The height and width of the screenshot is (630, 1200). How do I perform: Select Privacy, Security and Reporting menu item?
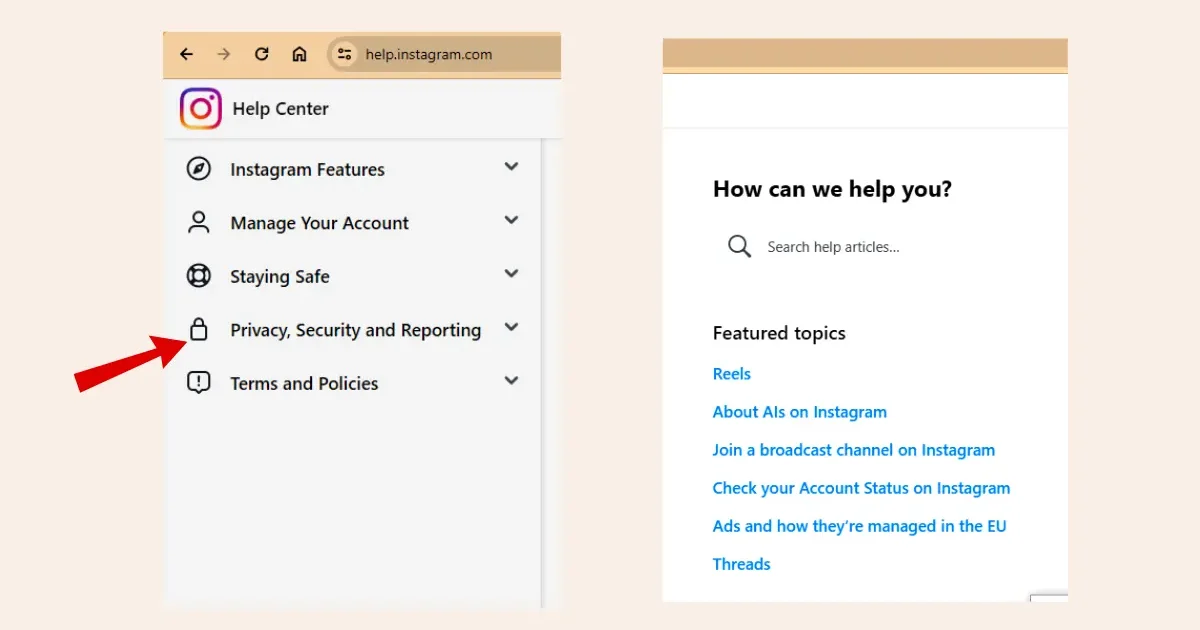point(354,329)
